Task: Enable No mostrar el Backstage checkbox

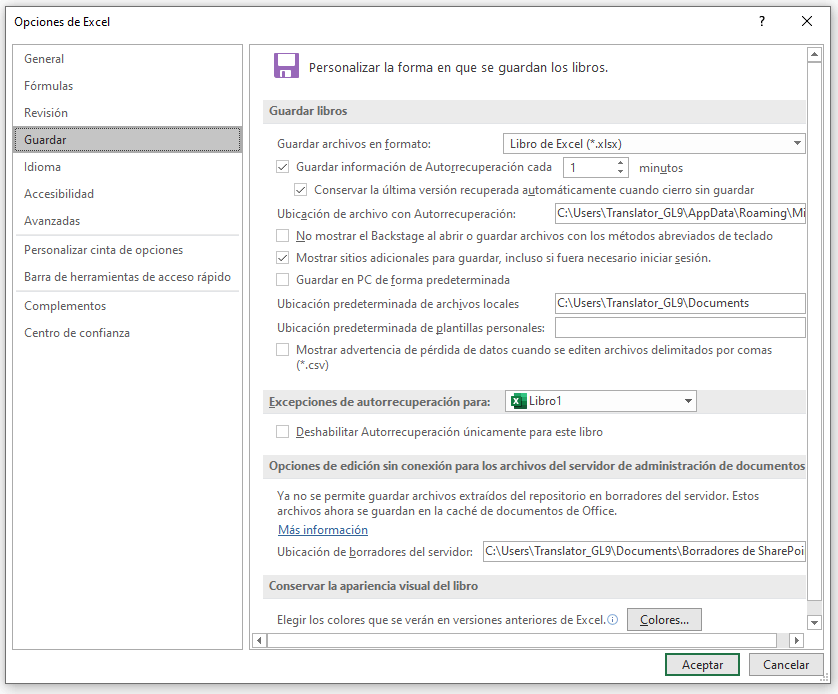Action: tap(283, 236)
